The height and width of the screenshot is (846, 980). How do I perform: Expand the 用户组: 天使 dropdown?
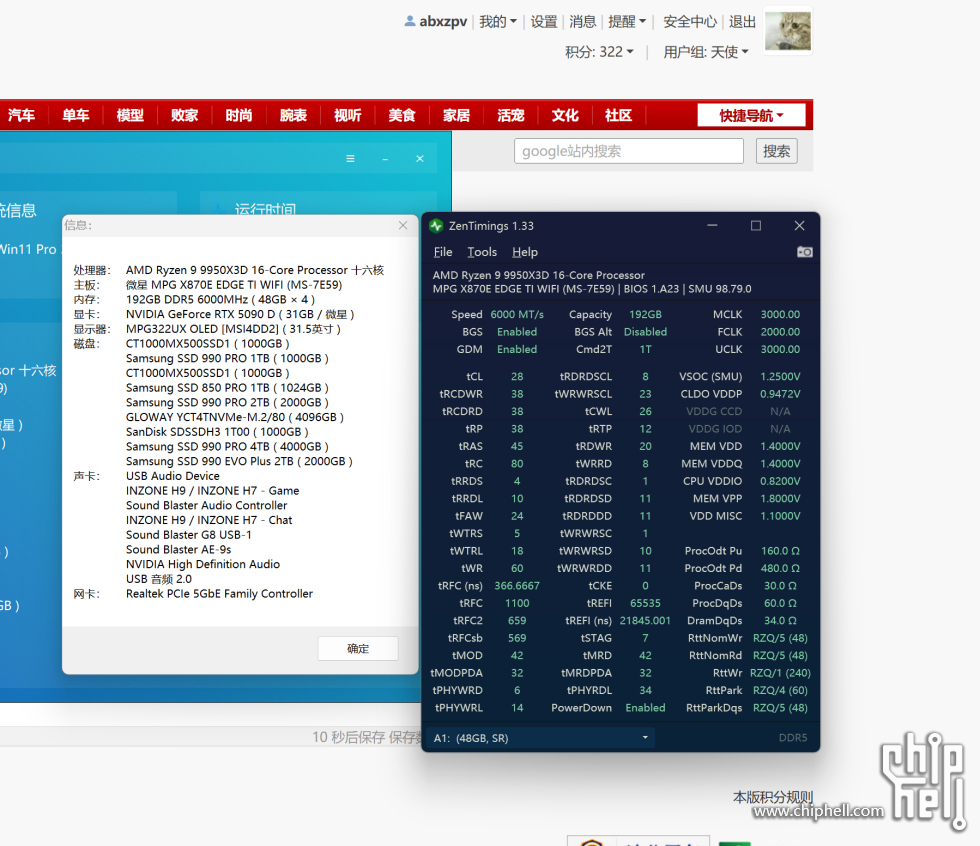pyautogui.click(x=706, y=52)
